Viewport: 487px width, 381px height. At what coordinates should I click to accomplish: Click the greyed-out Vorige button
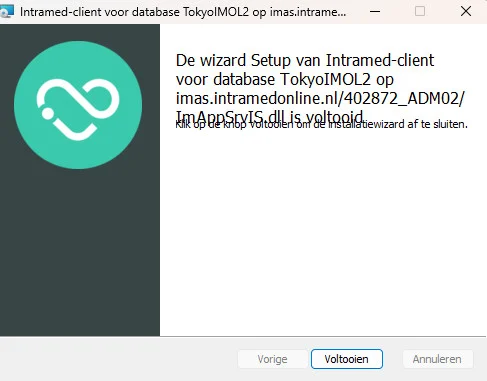click(272, 359)
